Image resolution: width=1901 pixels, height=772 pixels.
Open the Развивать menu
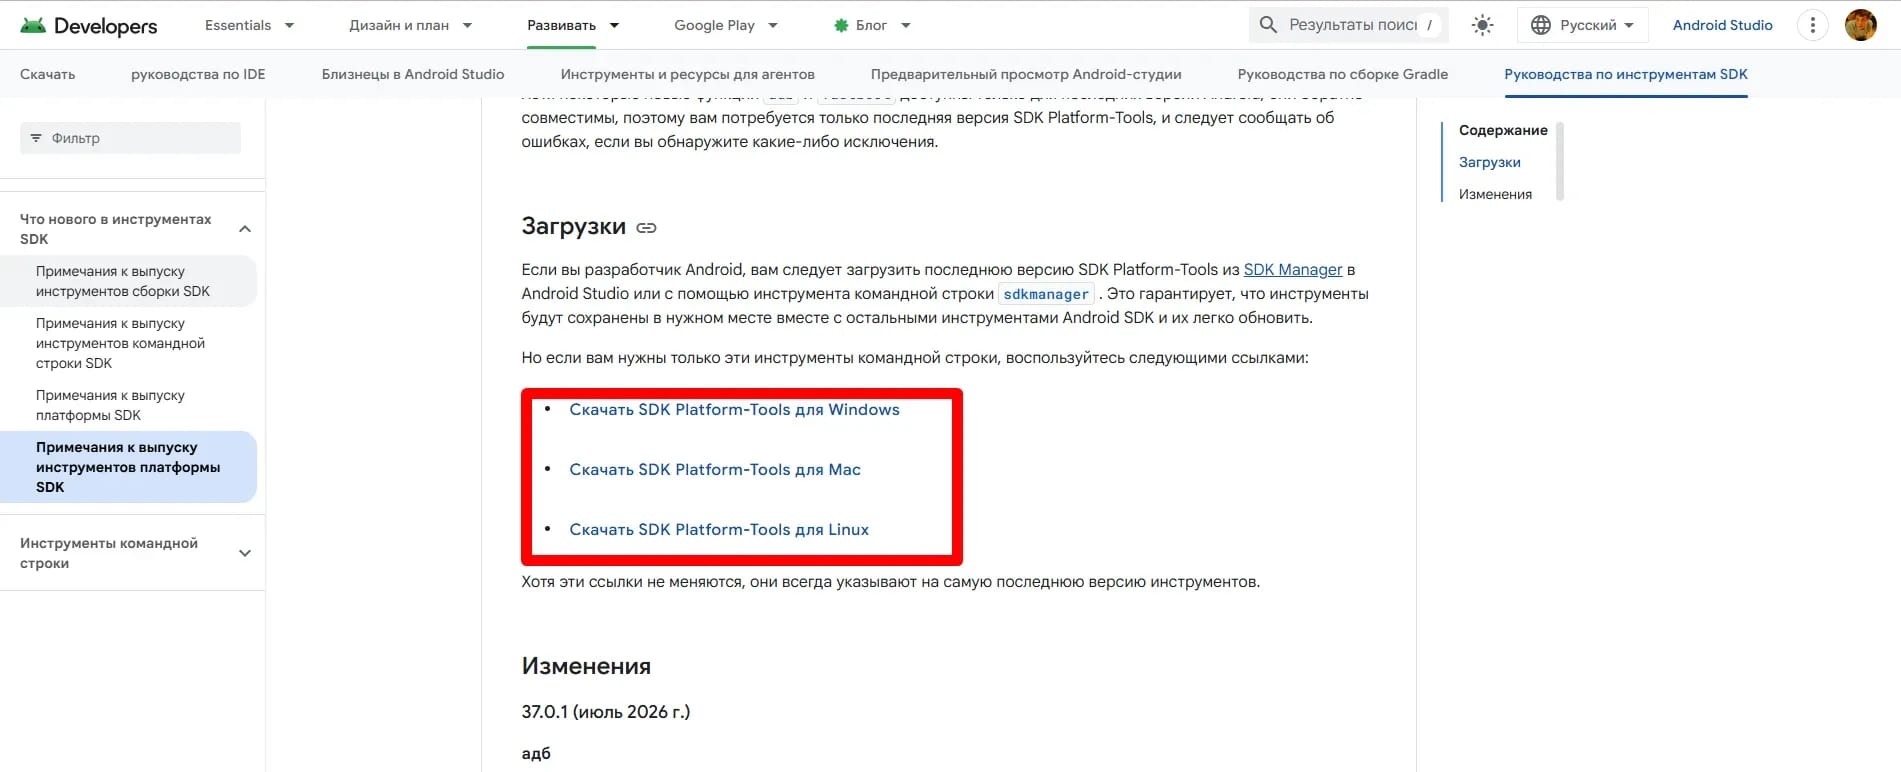(x=562, y=25)
